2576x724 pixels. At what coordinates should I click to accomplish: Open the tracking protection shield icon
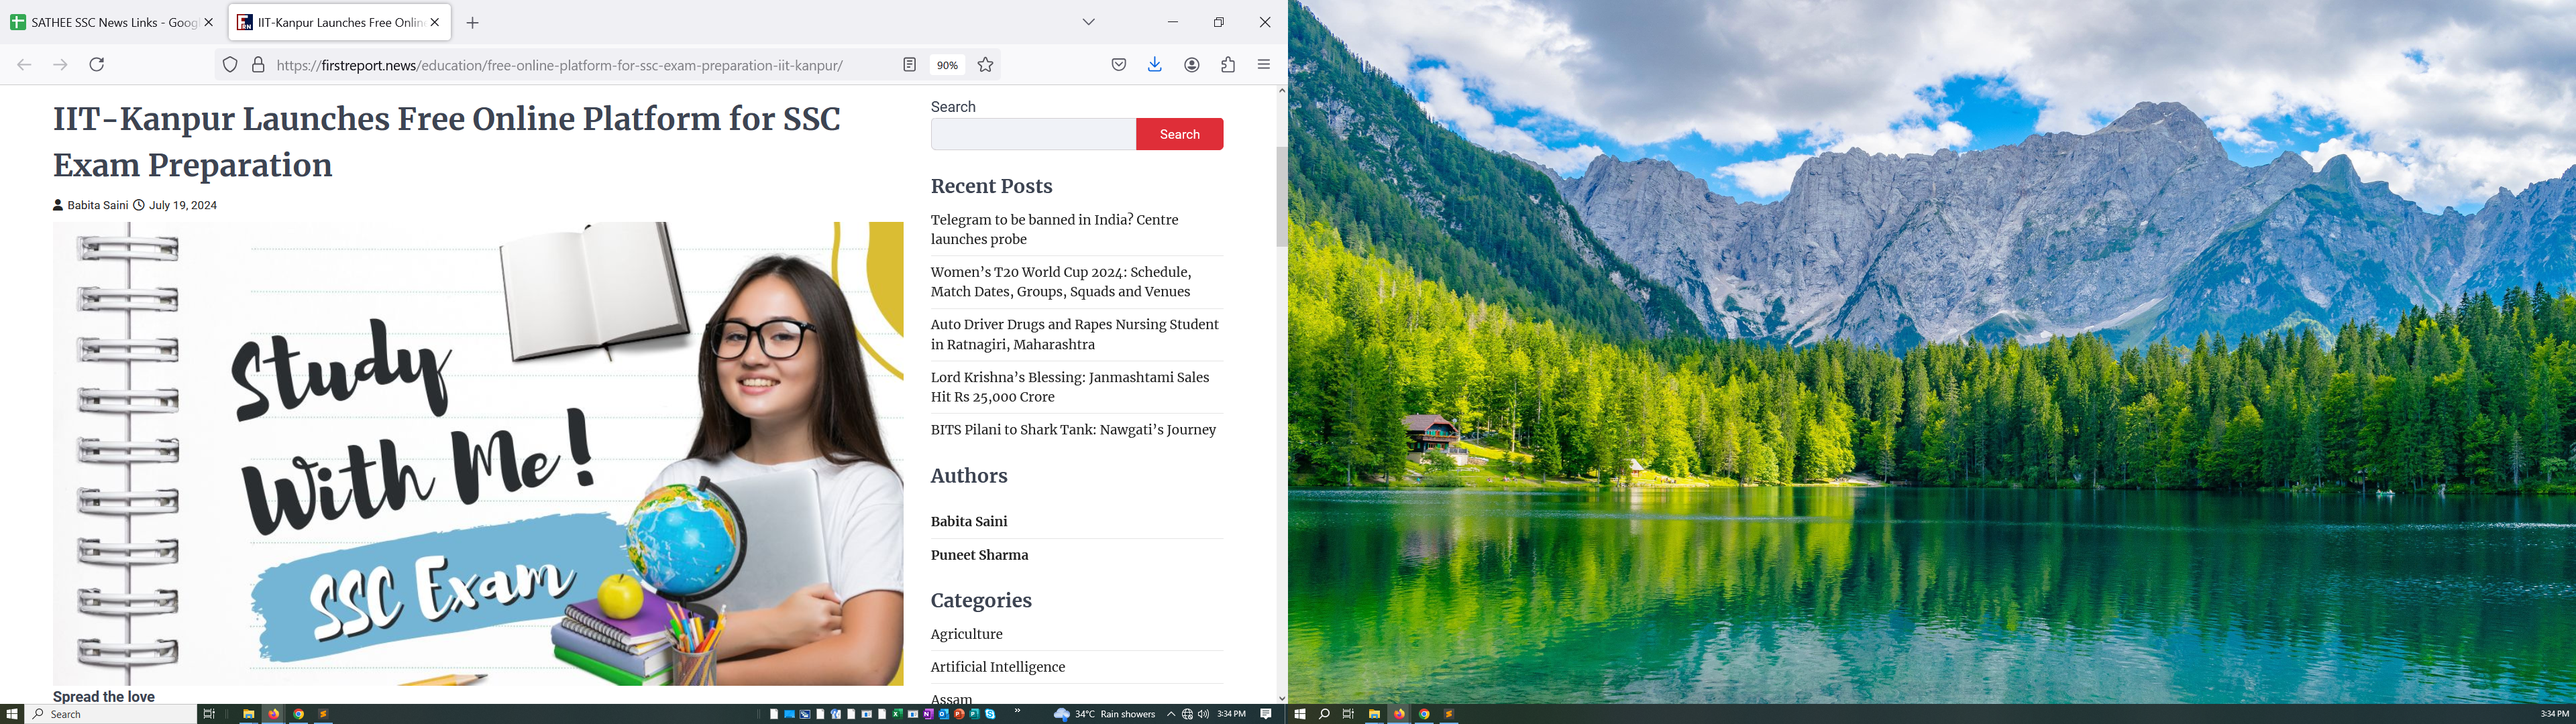[230, 65]
